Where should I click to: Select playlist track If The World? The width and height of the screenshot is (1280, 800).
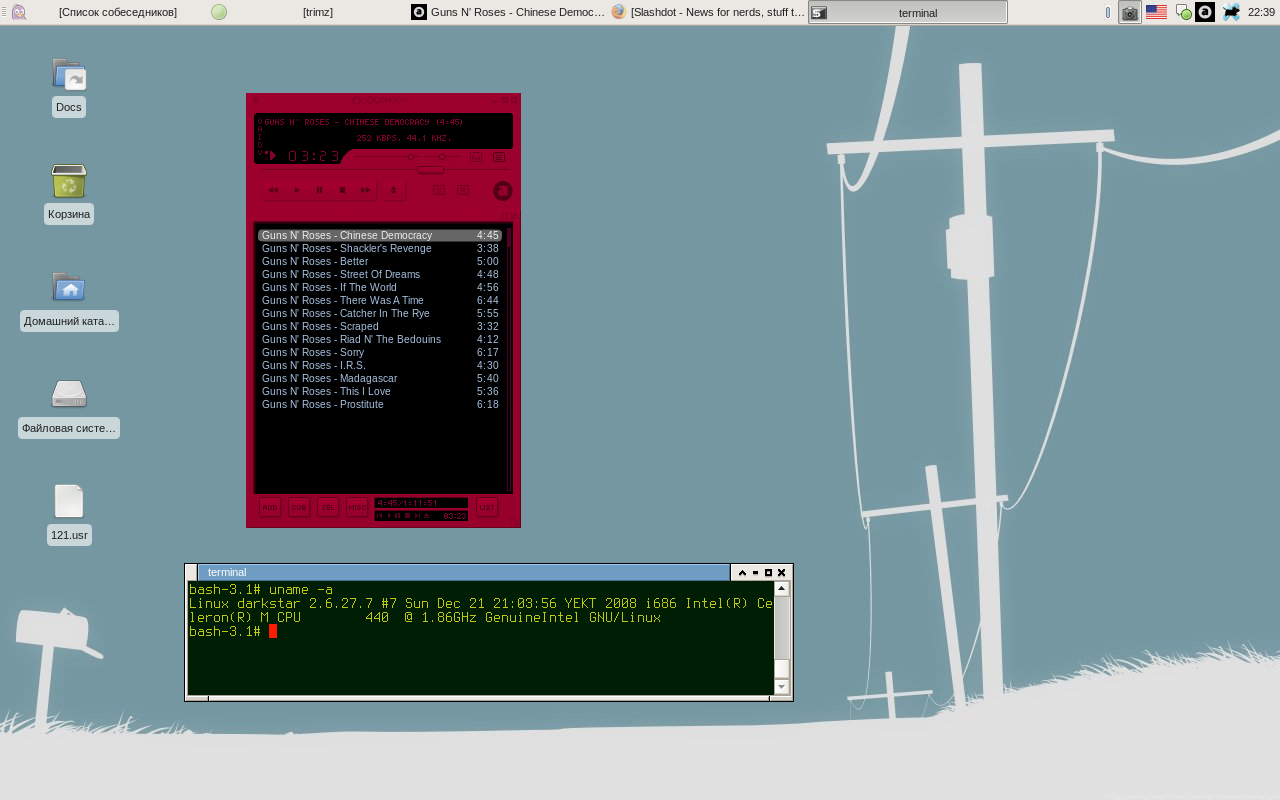380,288
